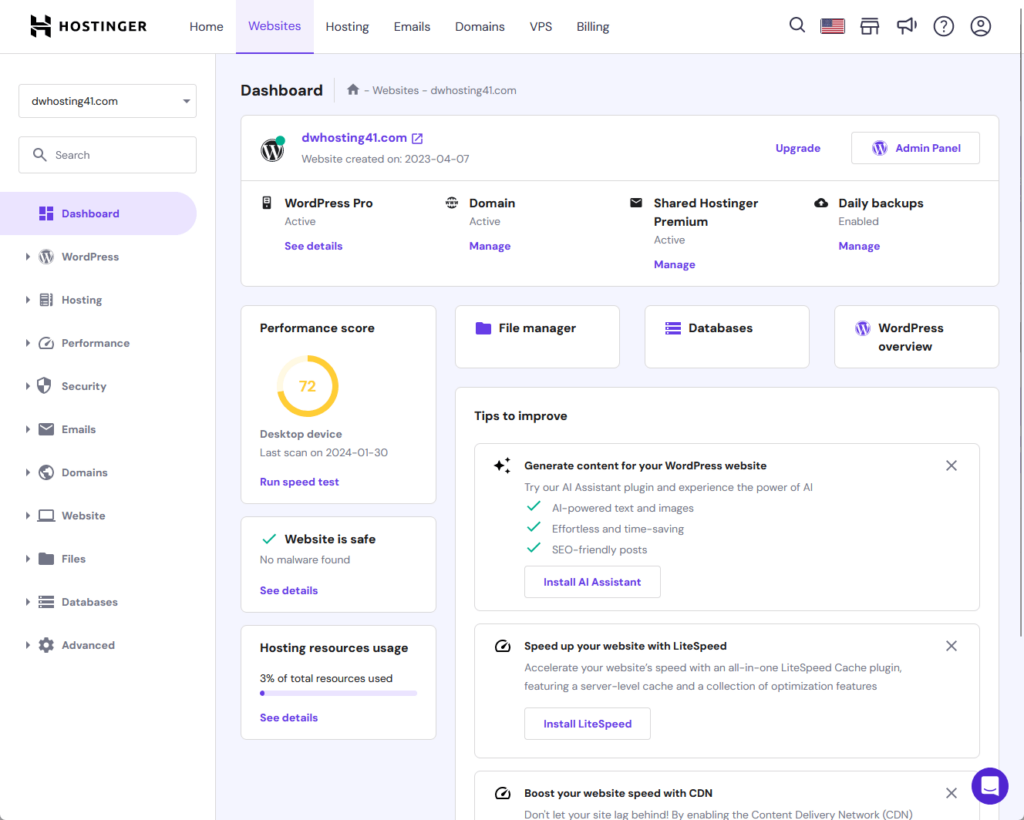Viewport: 1024px width, 820px height.
Task: Click the WordPress sidebar icon
Action: (46, 257)
